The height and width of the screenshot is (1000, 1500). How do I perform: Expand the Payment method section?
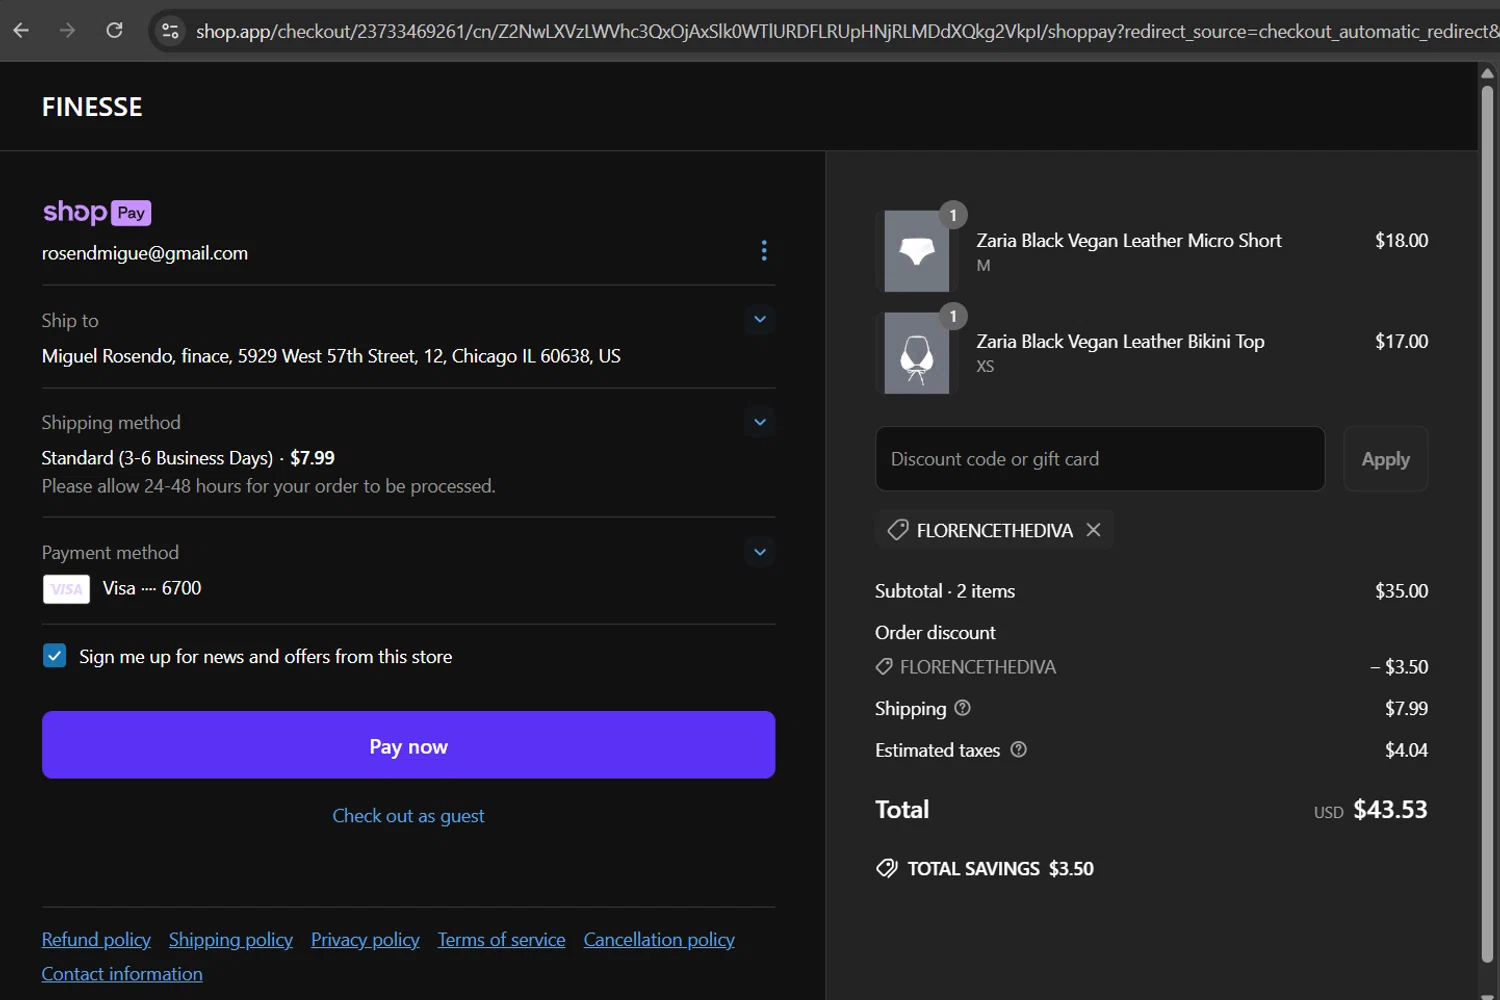760,552
